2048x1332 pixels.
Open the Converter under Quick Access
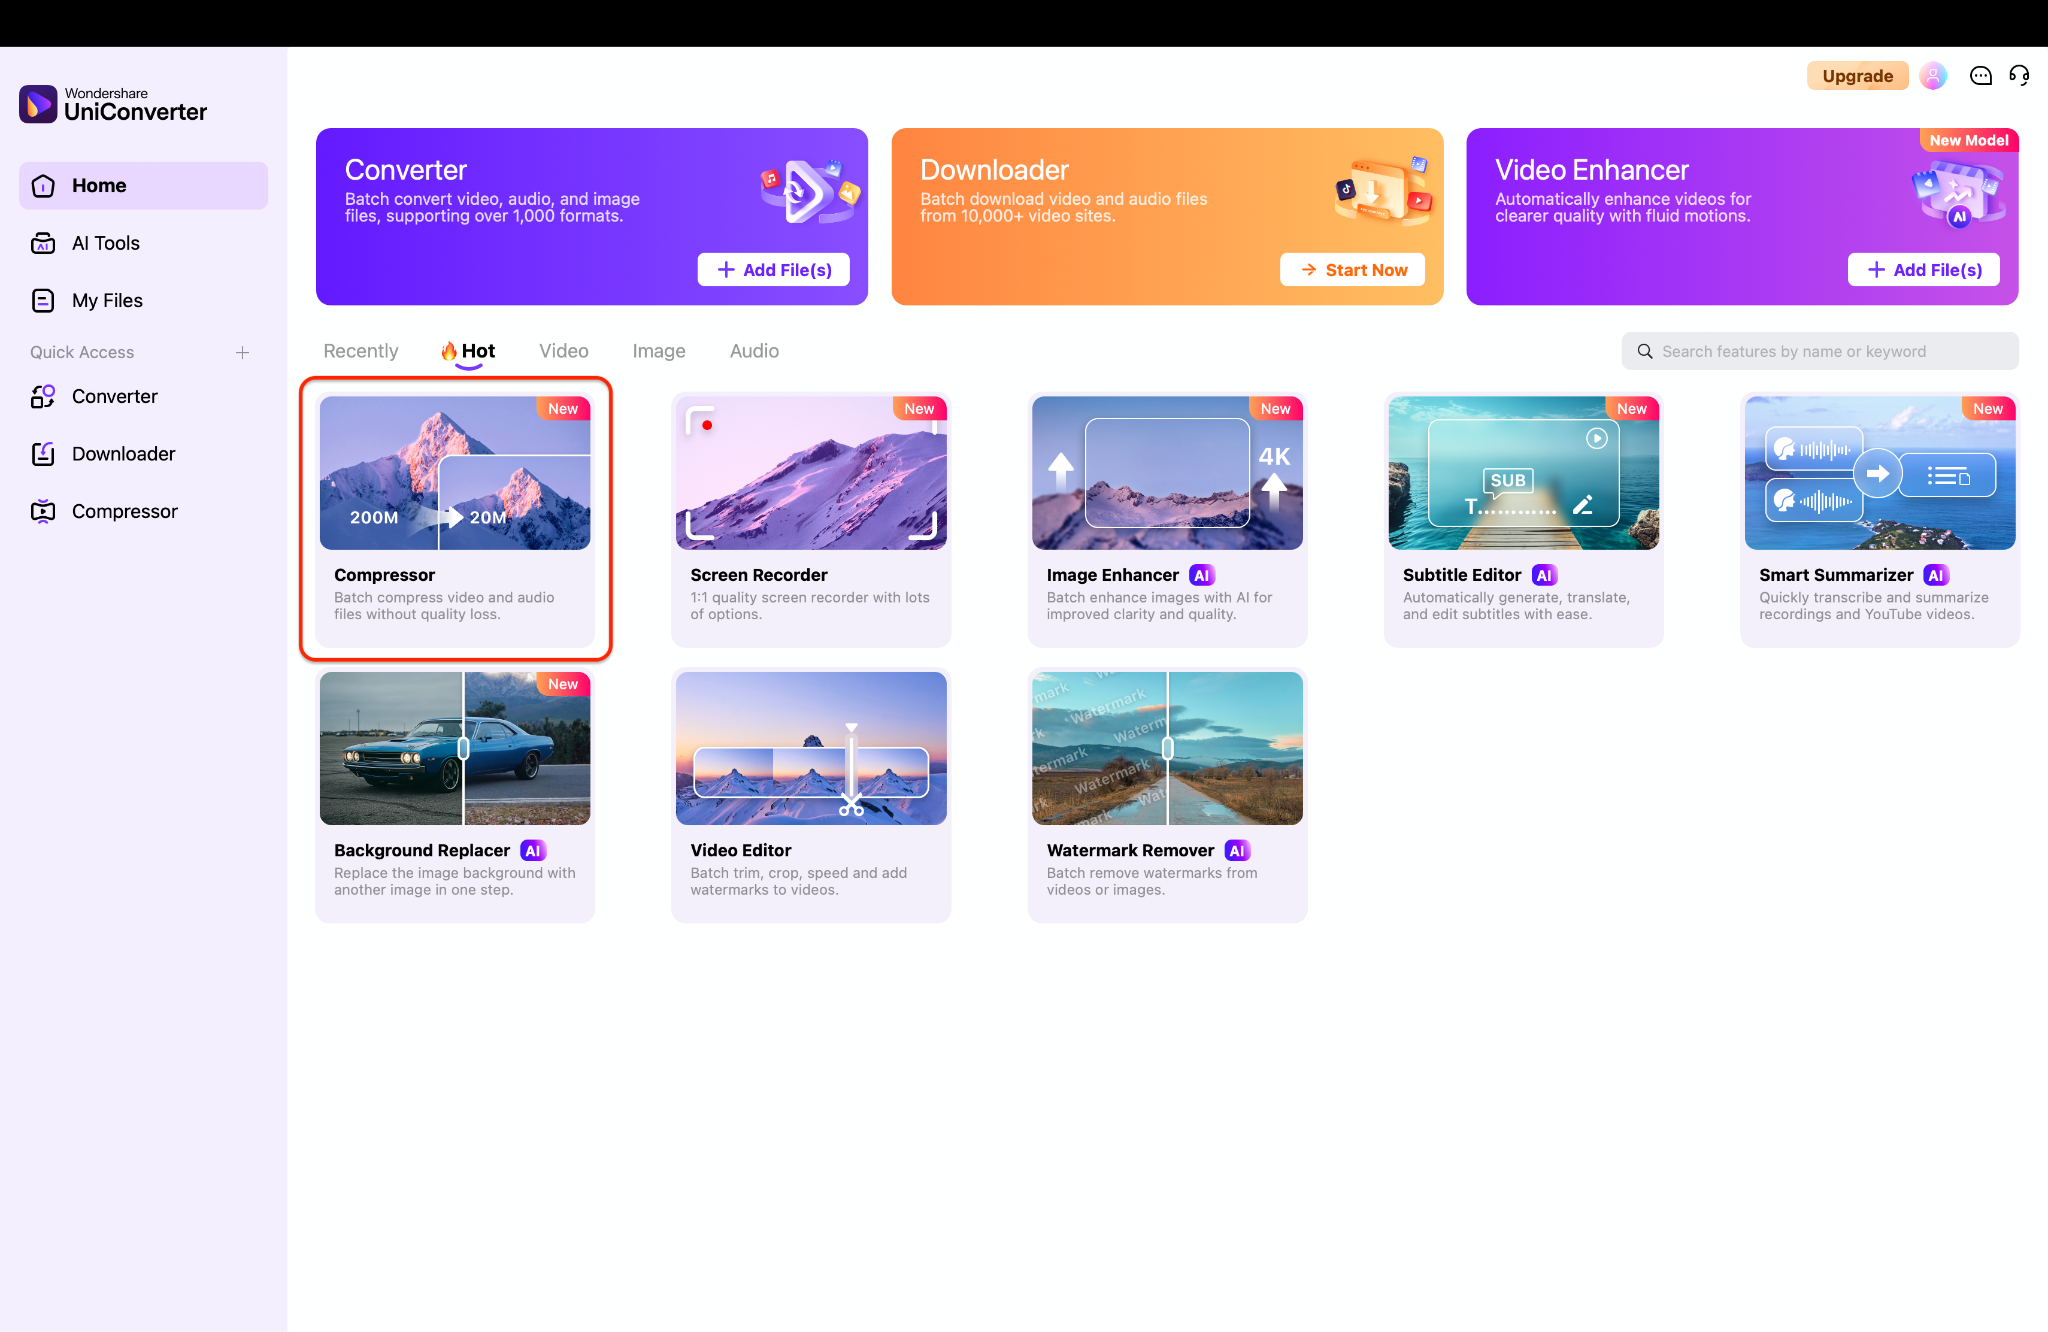tap(114, 396)
